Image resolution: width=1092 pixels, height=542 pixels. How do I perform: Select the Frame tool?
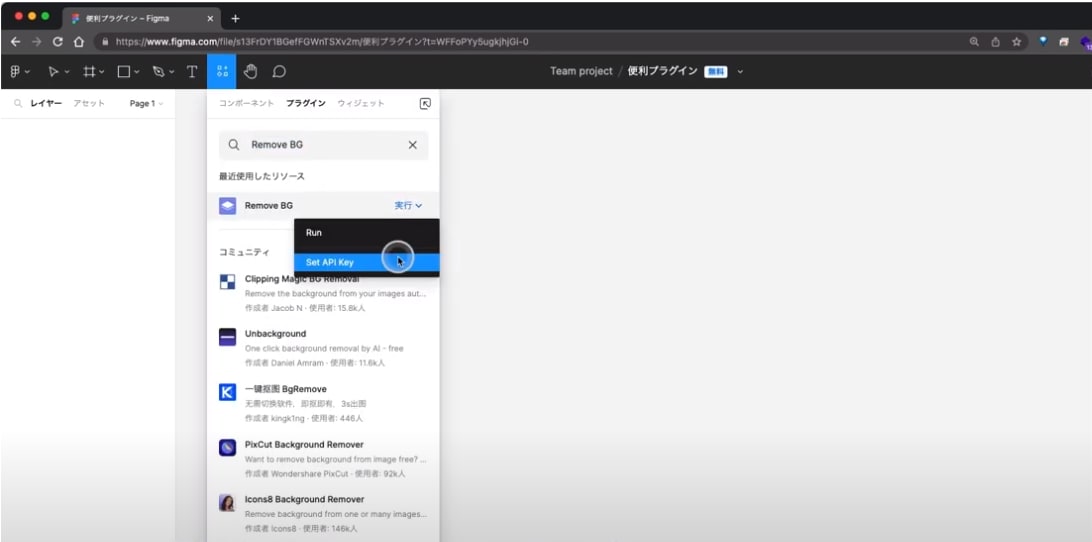(89, 72)
